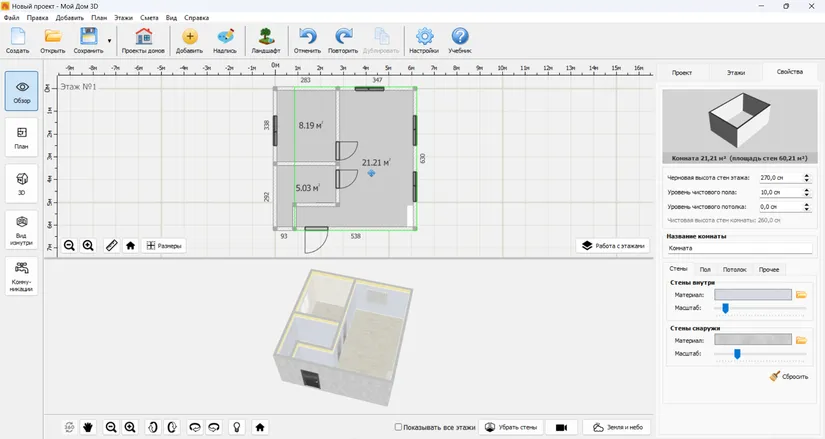Open Работа с этажами button
825x439 pixels.
pos(613,246)
